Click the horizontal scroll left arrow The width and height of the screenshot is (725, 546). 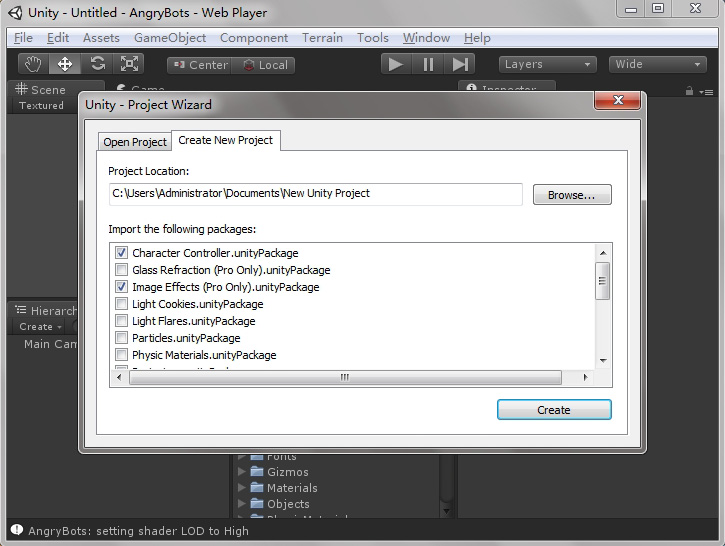(x=120, y=377)
